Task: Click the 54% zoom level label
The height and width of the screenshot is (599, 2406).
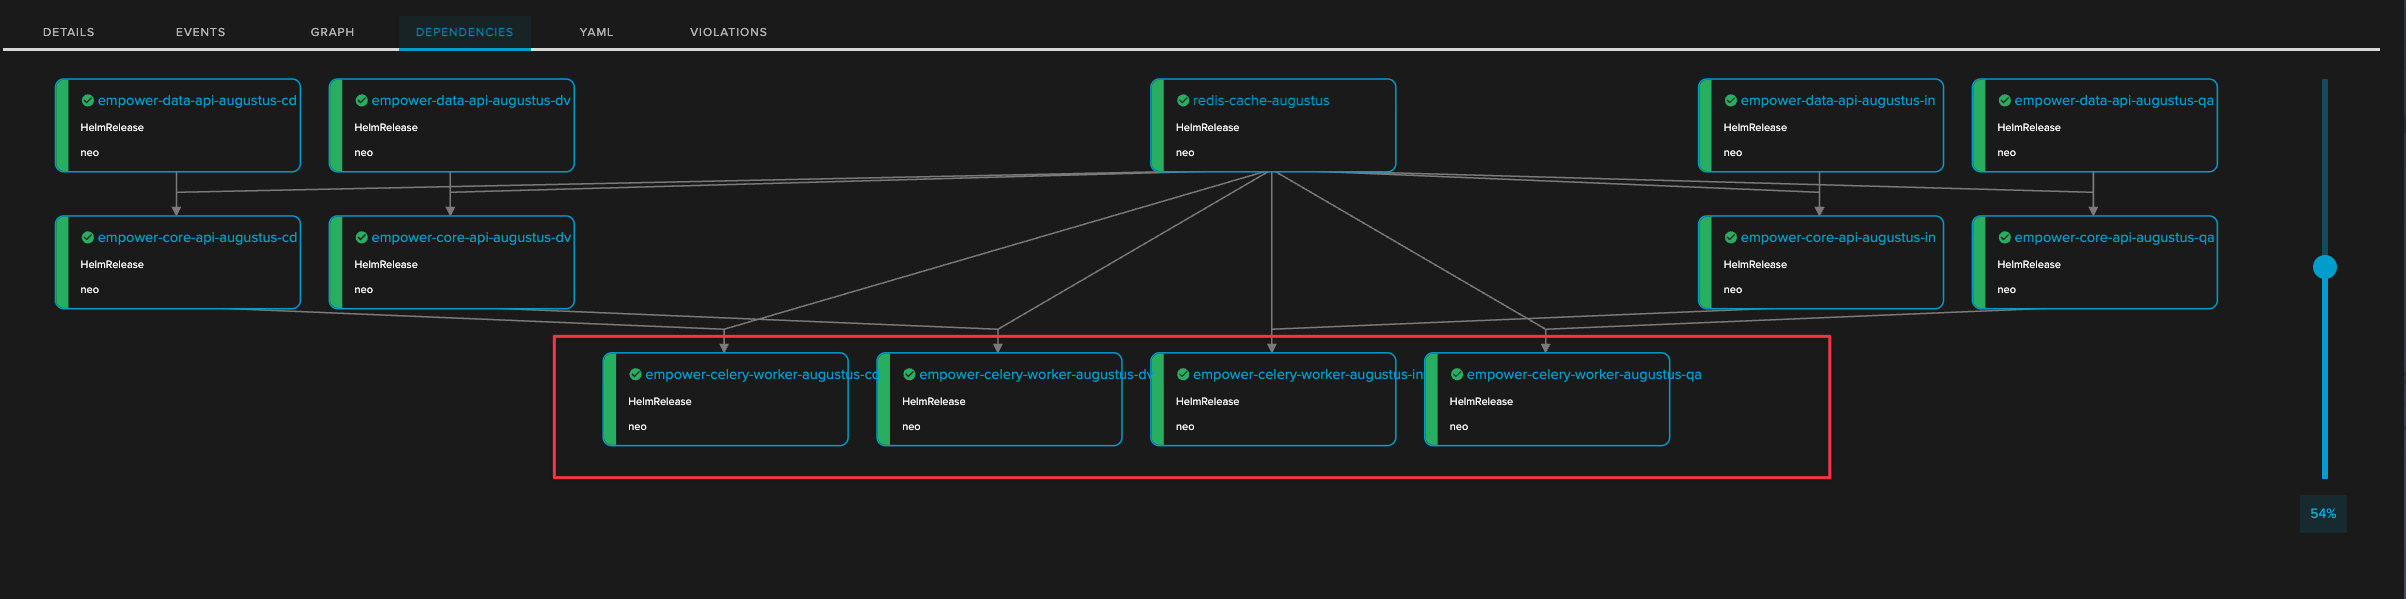Action: coord(2323,514)
